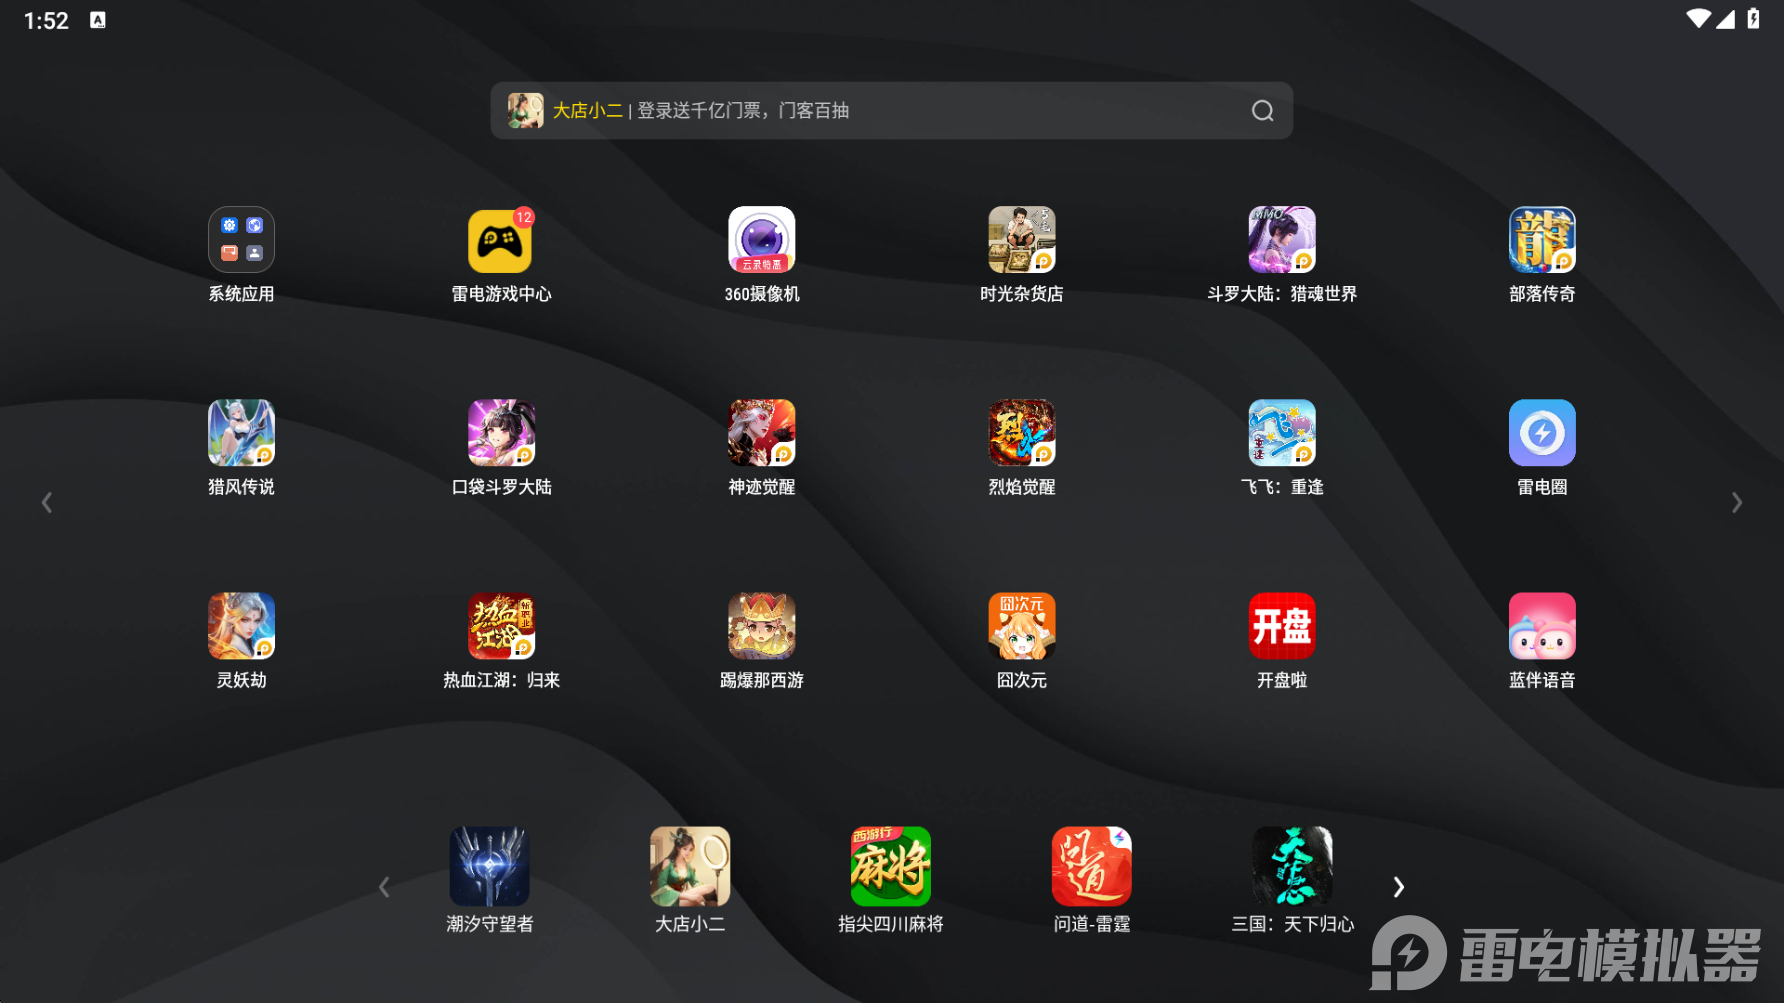This screenshot has width=1784, height=1003.
Task: Launch 蓝伴语音 app
Action: [1541, 626]
